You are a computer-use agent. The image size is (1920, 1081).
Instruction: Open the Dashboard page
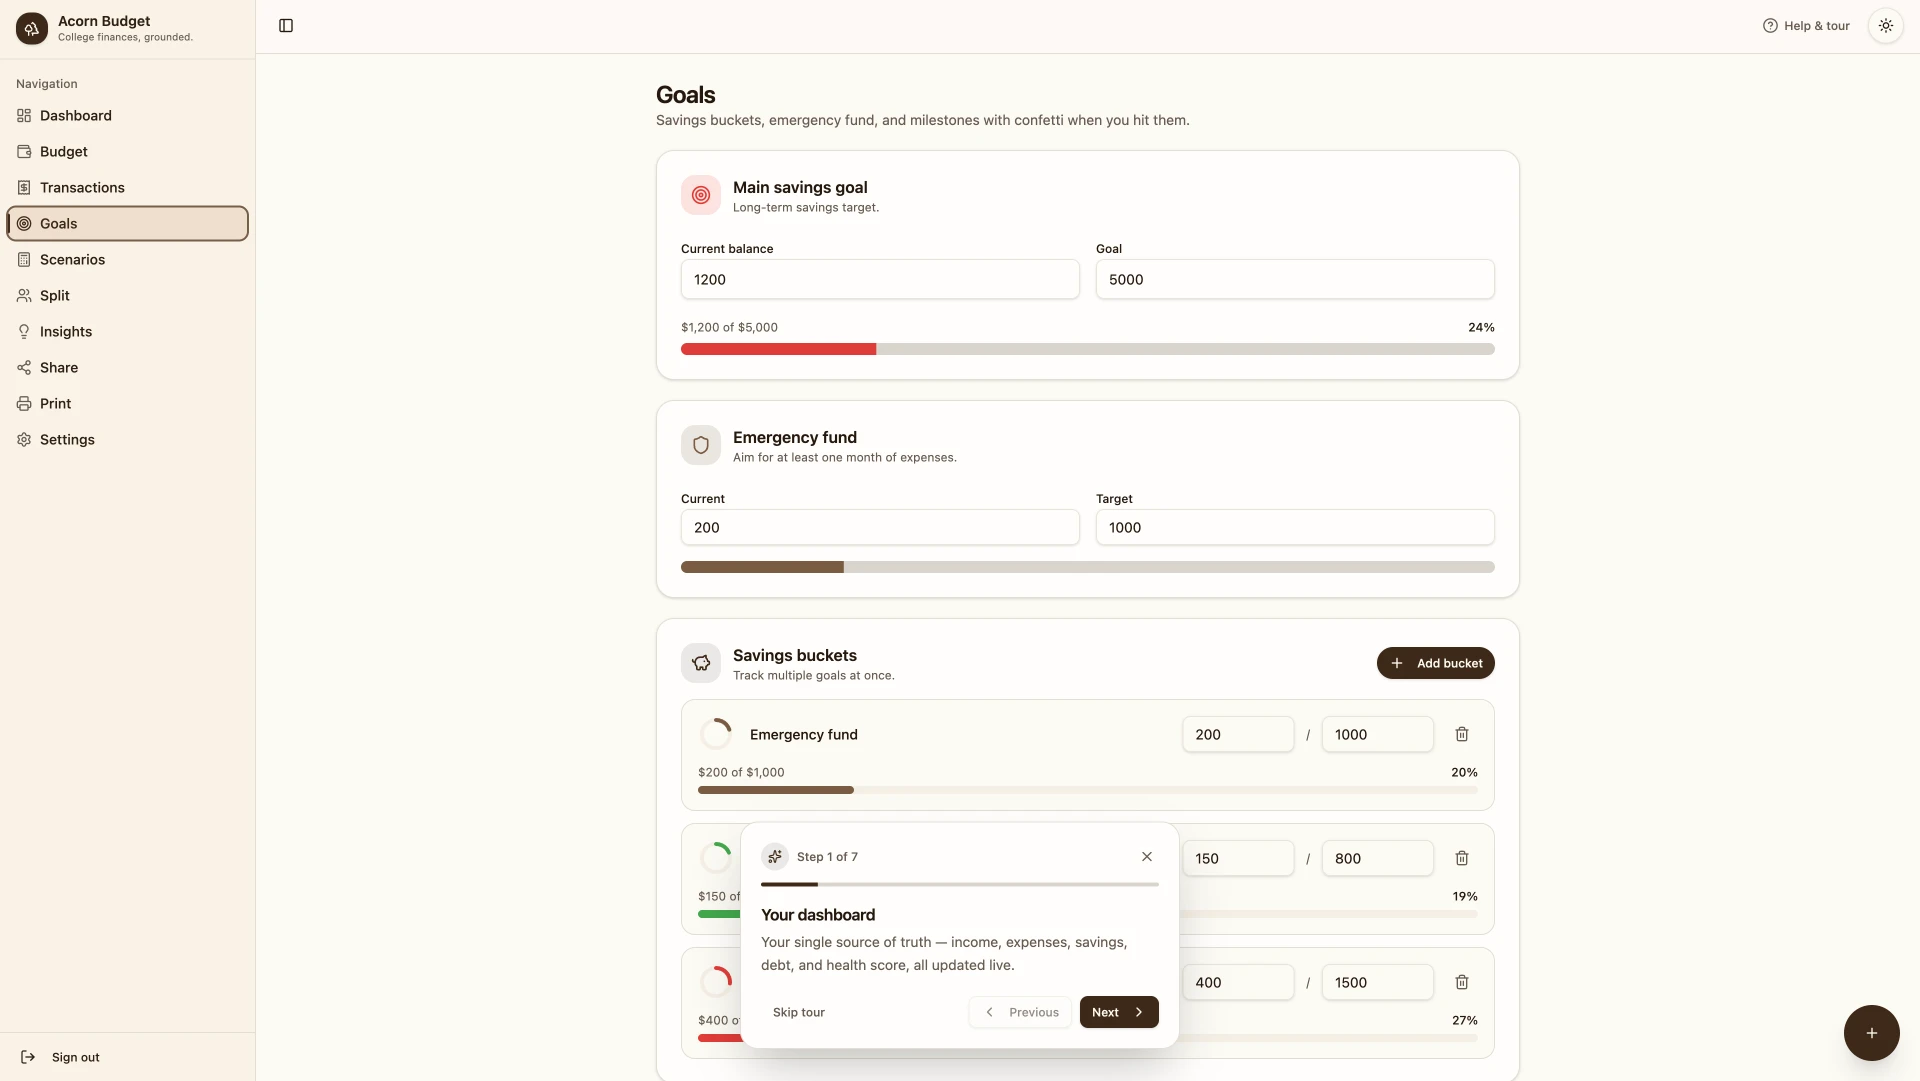128,116
